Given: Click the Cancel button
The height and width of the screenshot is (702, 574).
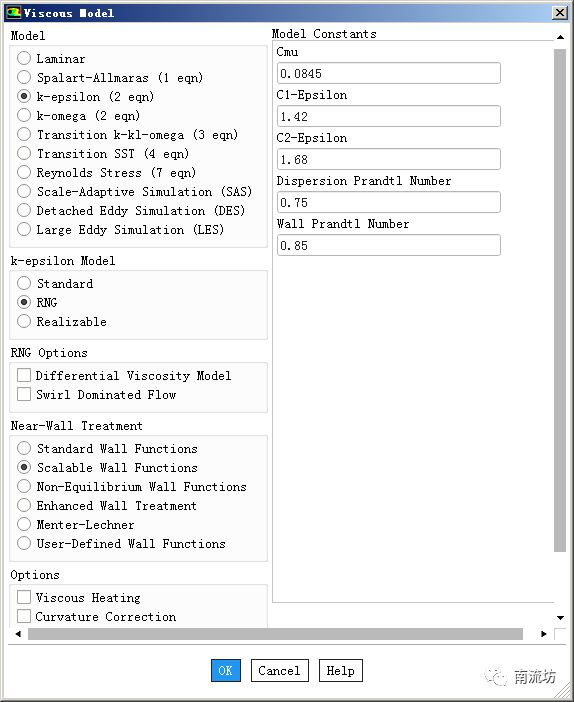Looking at the screenshot, I should (279, 670).
